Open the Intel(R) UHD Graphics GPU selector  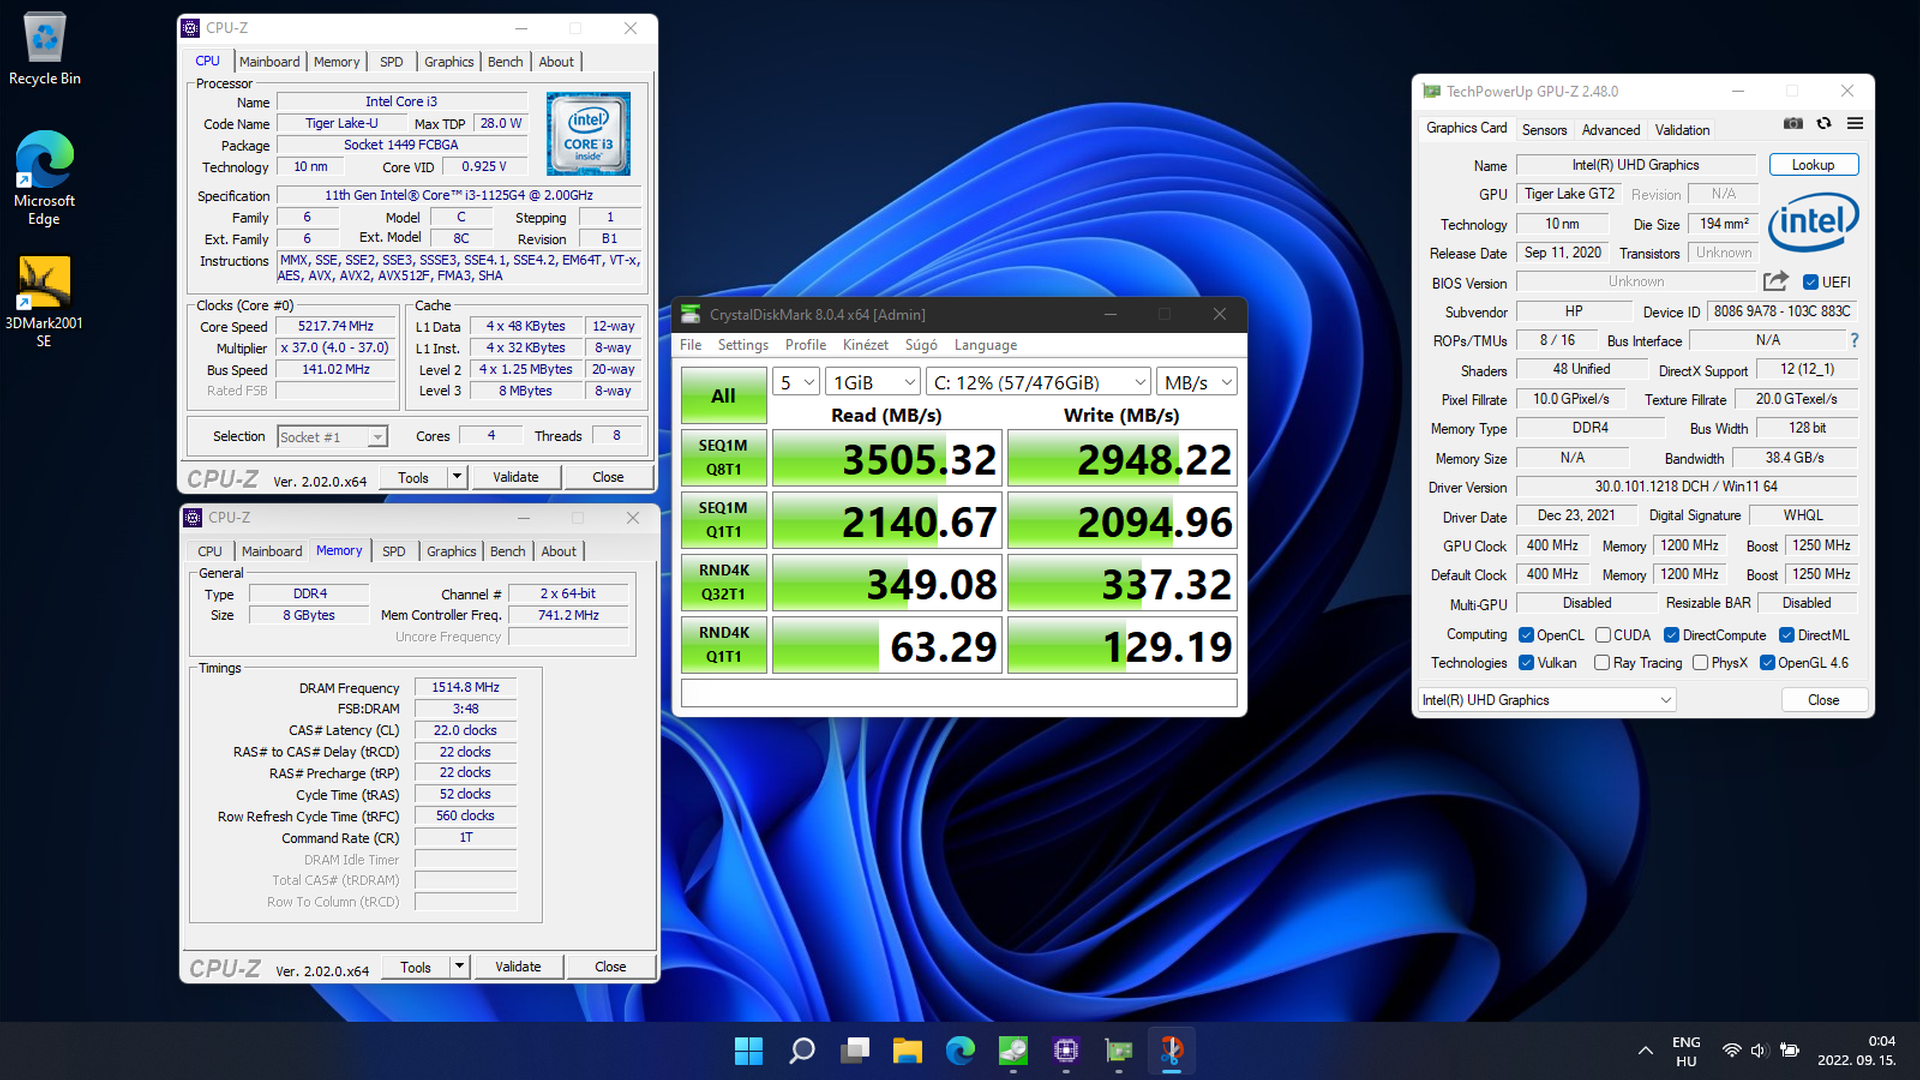(1547, 700)
